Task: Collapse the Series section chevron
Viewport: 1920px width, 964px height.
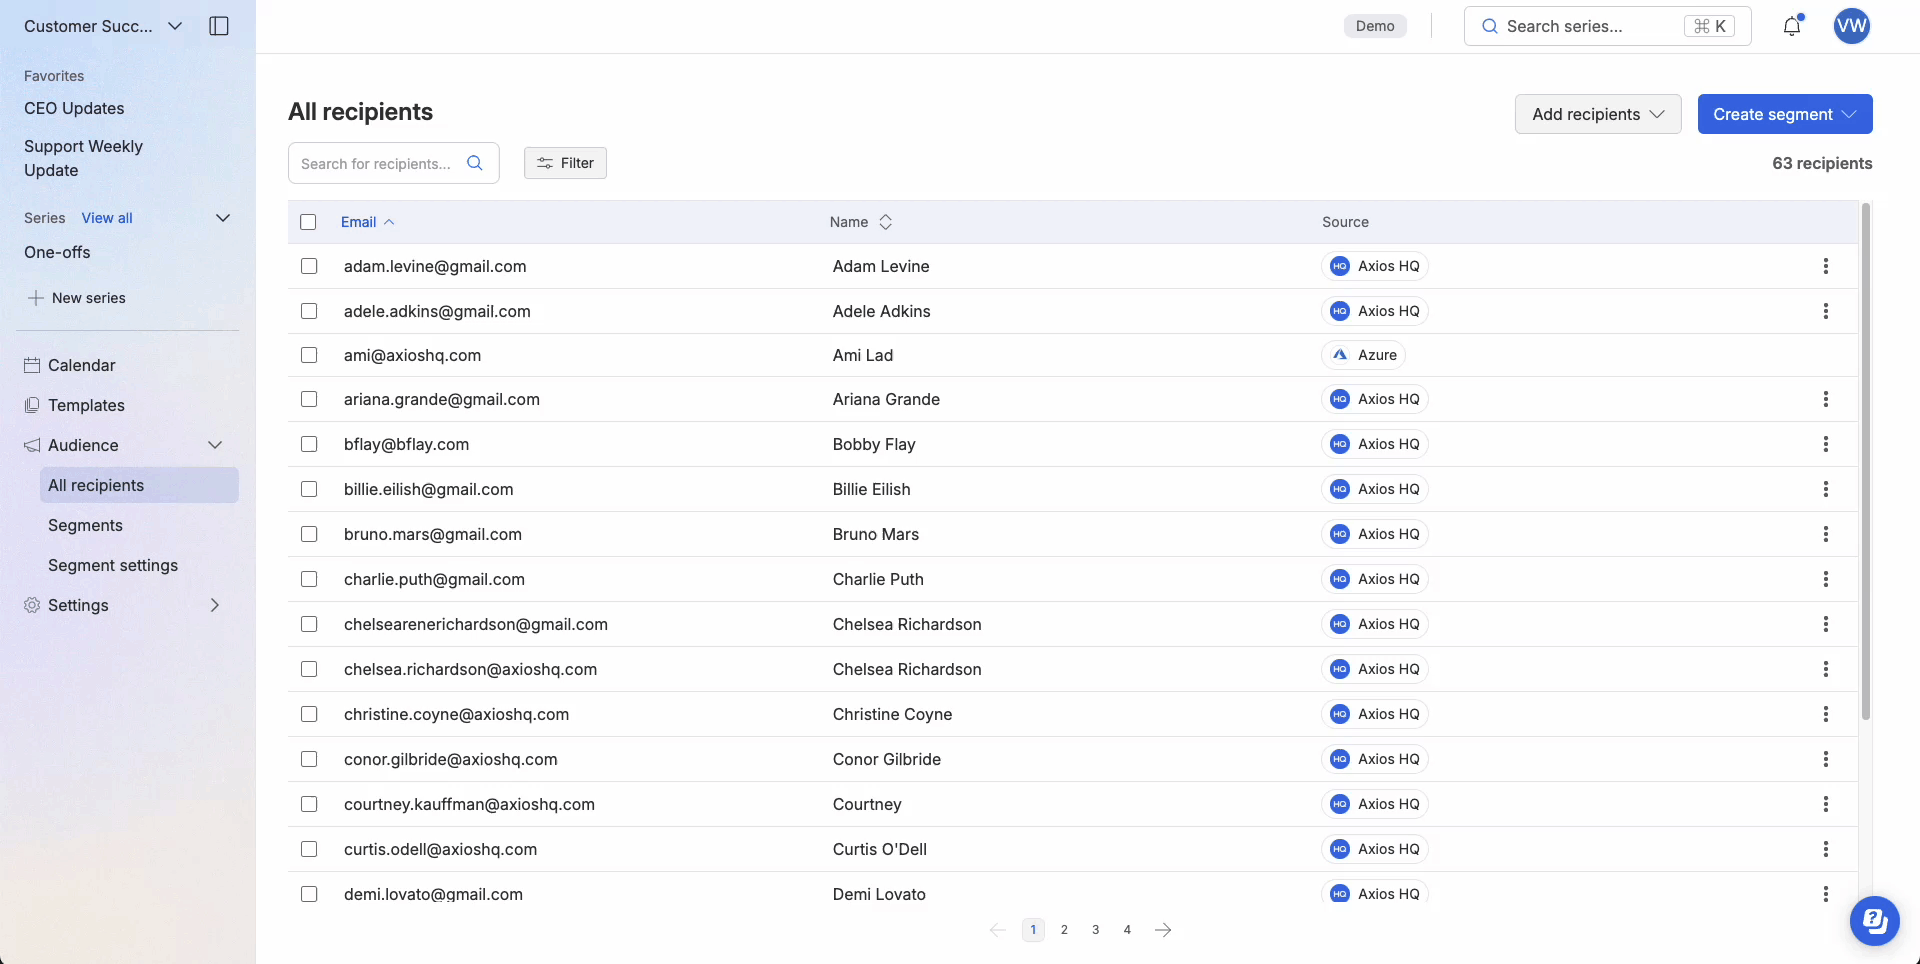Action: 223,218
